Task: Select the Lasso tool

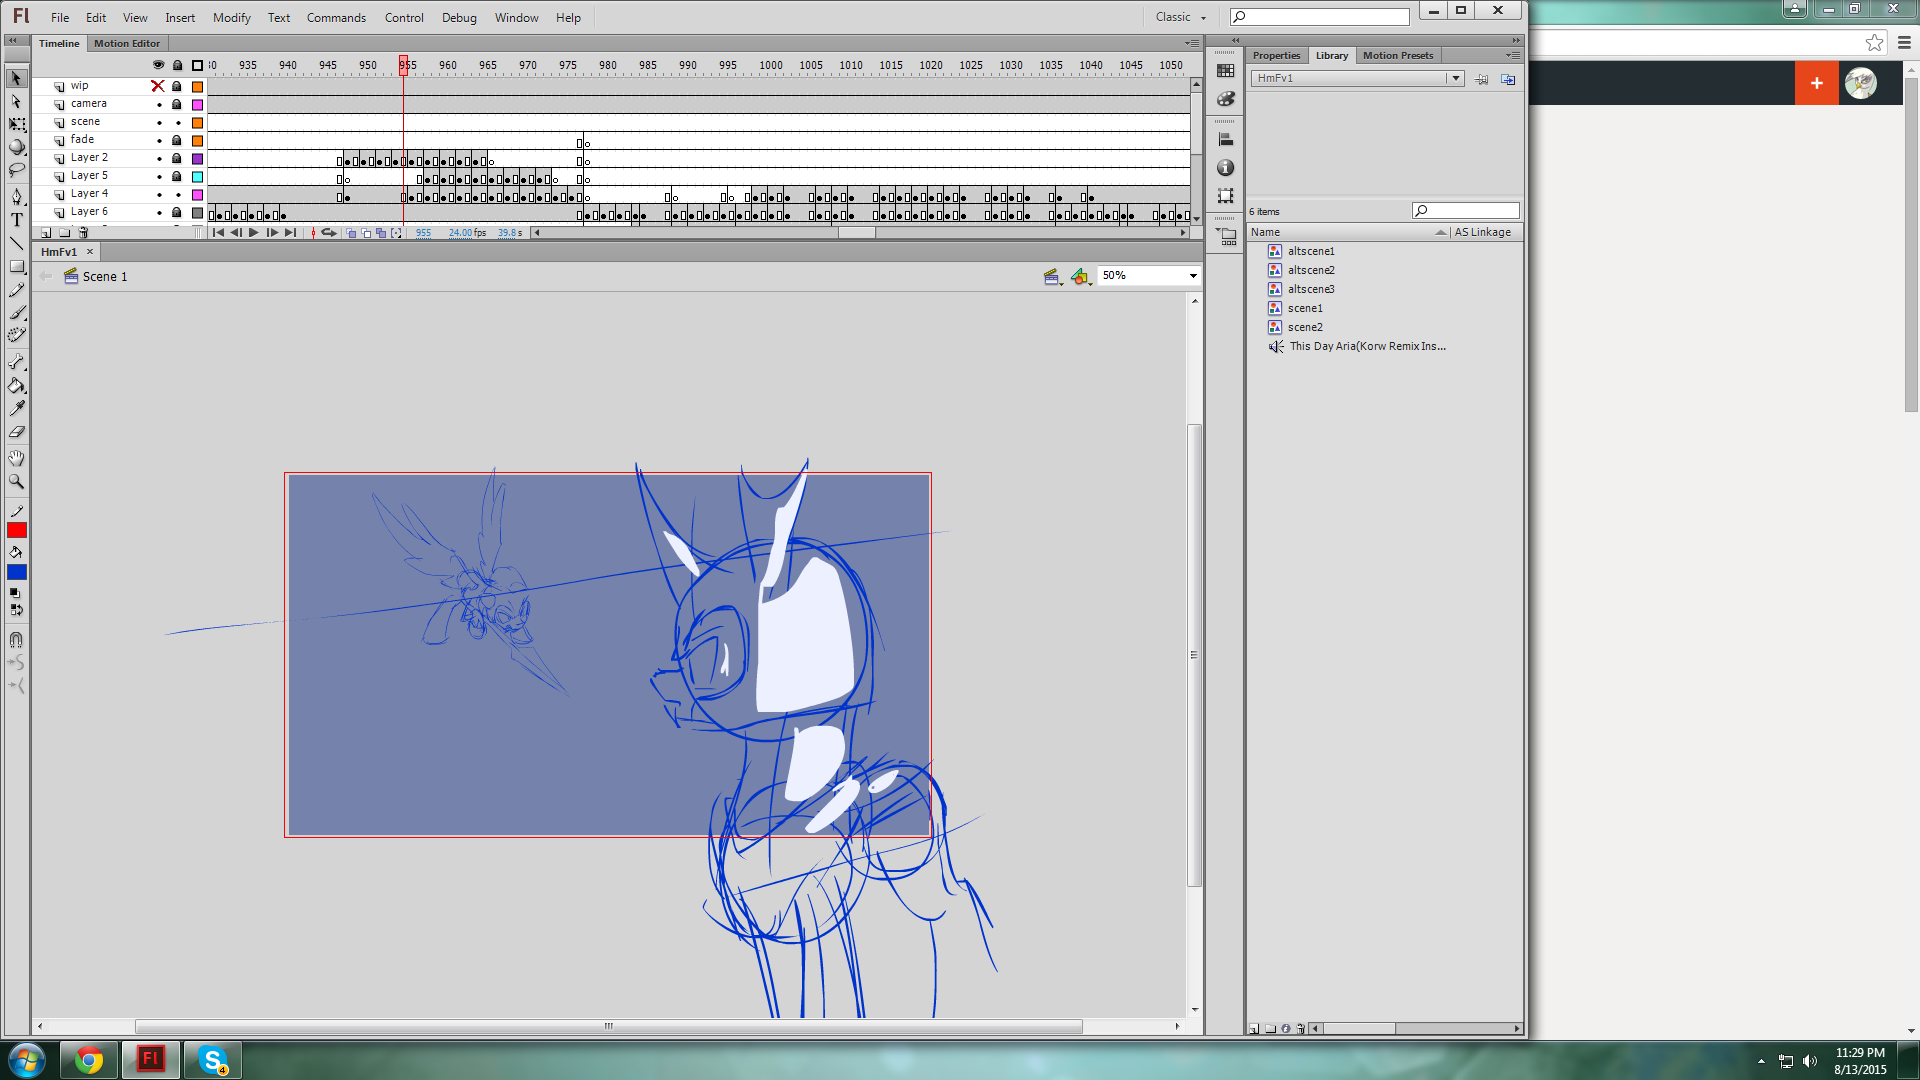Action: pyautogui.click(x=17, y=170)
